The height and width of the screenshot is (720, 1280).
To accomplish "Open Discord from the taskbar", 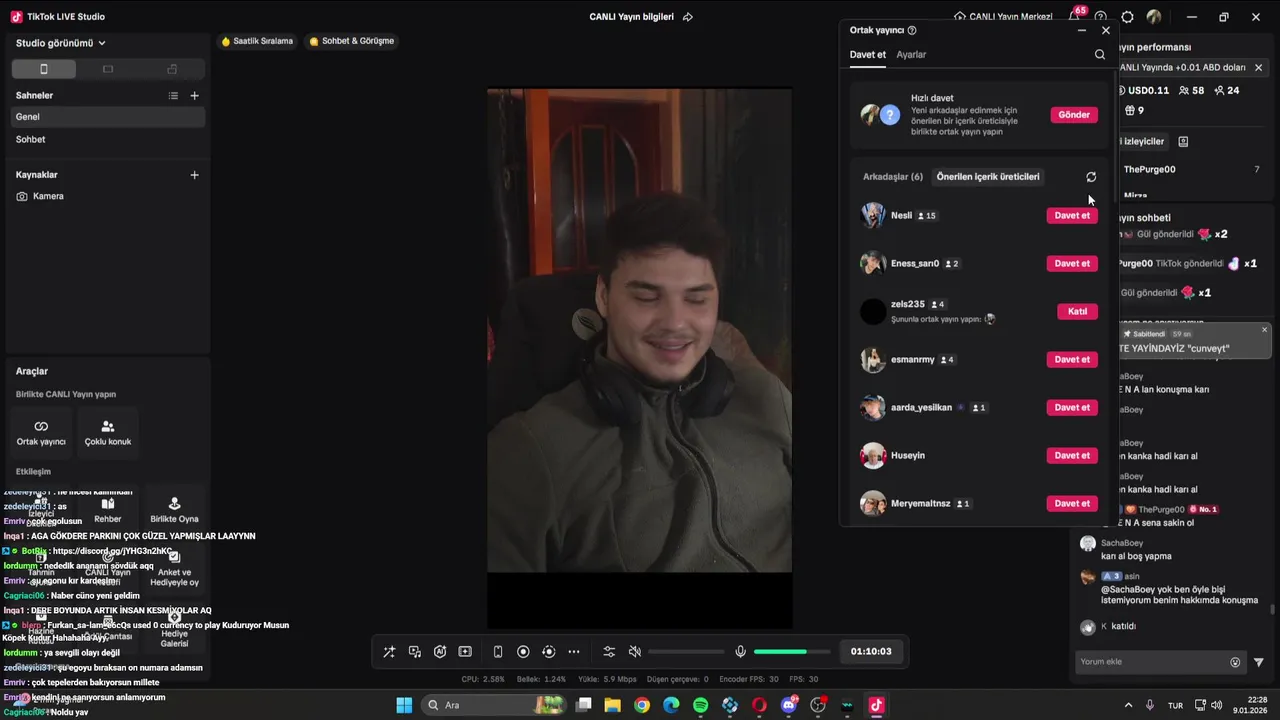I will click(x=789, y=705).
